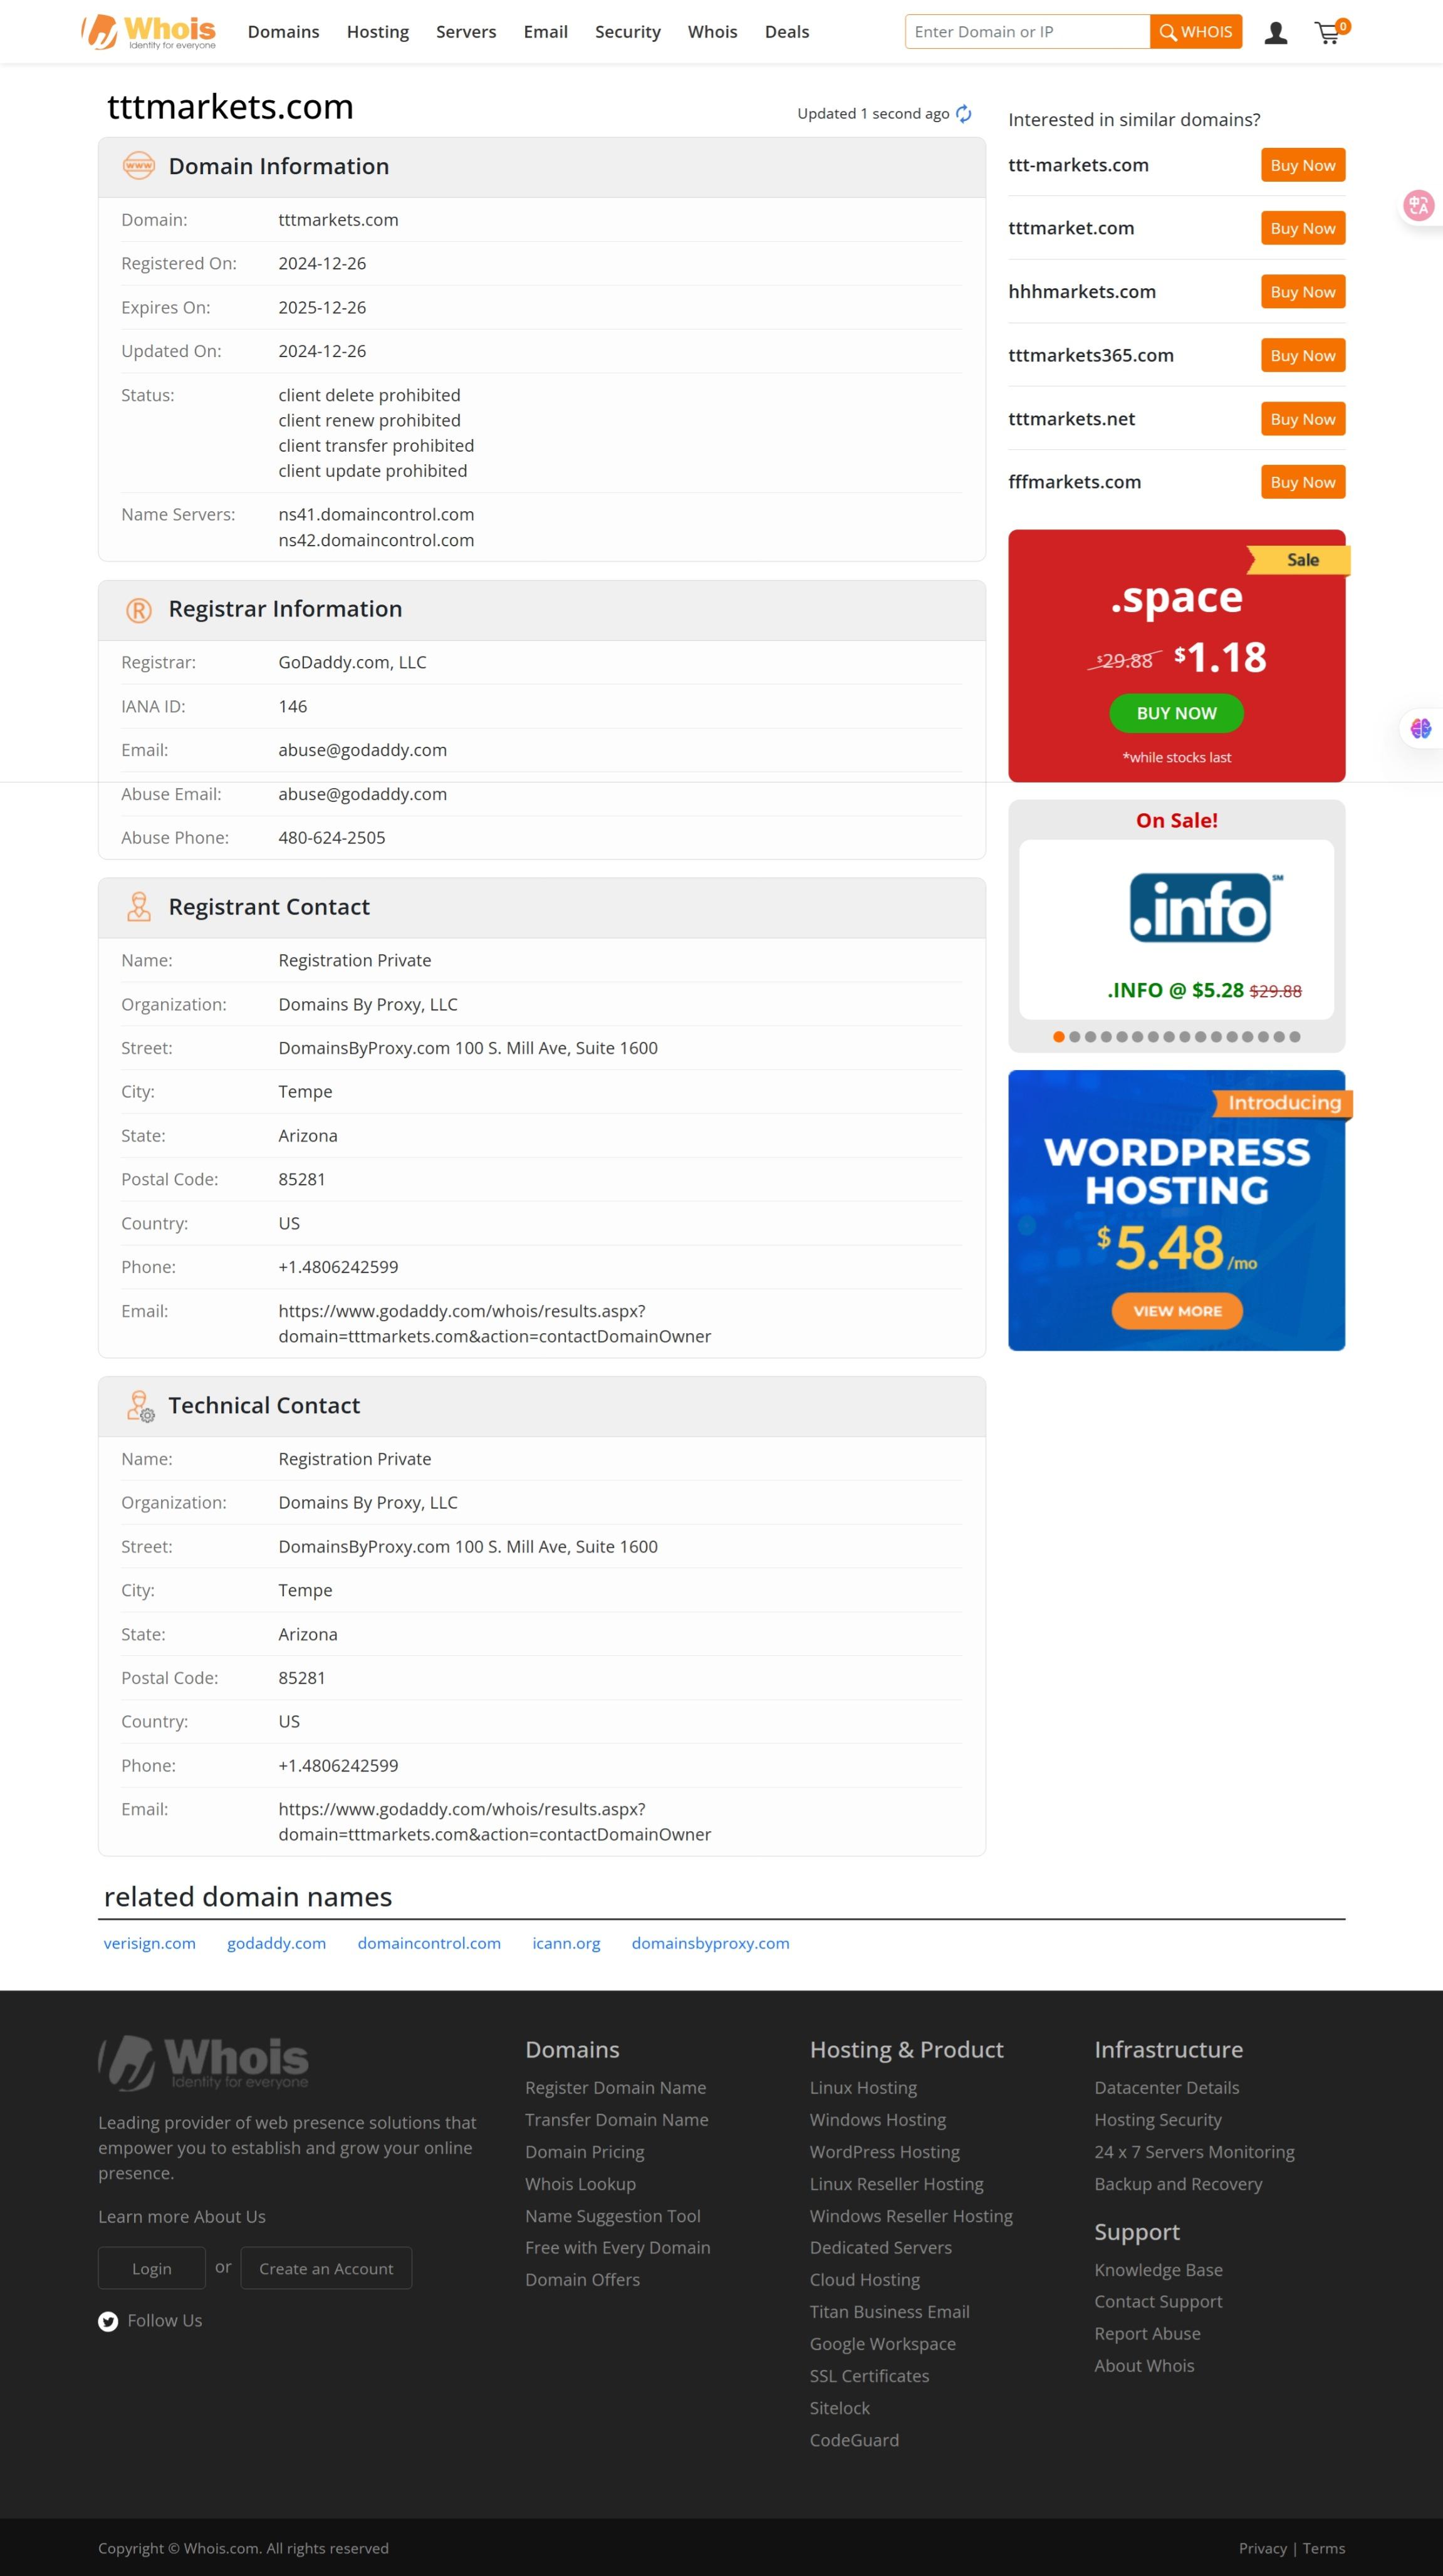
Task: Open the domainsbyproxy.com related link
Action: click(x=711, y=1943)
